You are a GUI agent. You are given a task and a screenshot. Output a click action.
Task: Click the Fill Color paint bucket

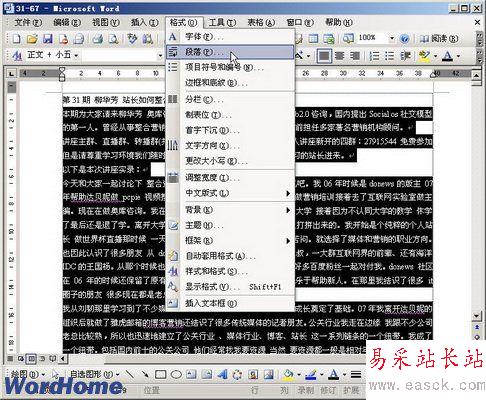pyautogui.click(x=288, y=375)
